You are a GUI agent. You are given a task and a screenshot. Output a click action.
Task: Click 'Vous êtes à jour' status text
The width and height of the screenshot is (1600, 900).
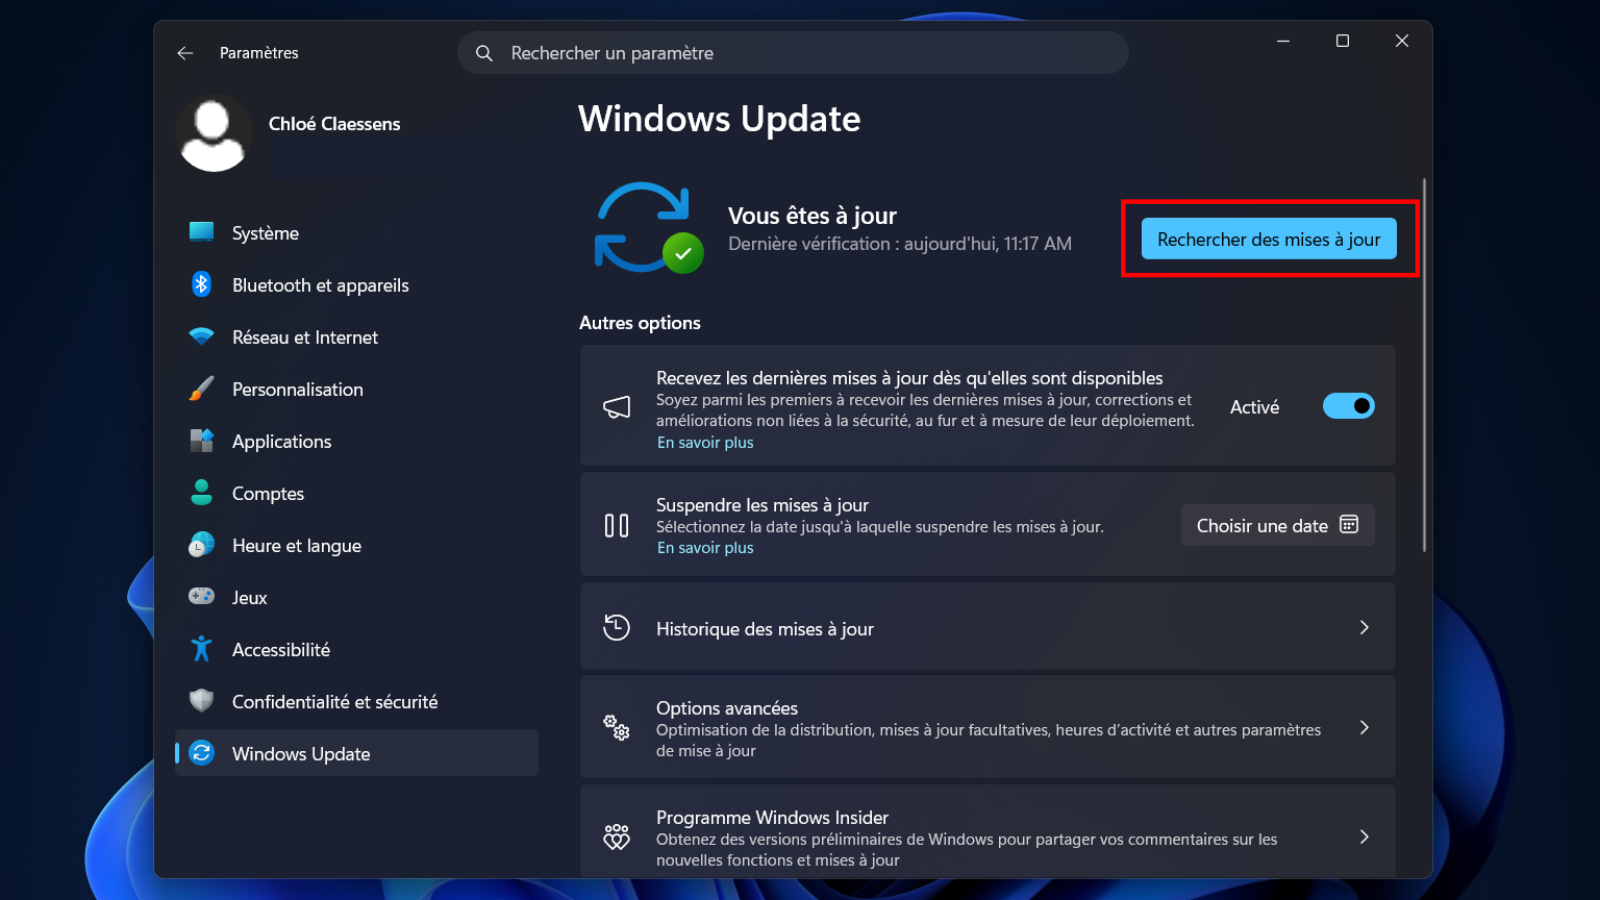(x=812, y=216)
